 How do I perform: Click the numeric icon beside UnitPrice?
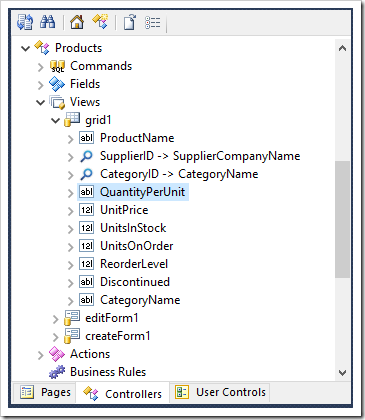[x=86, y=210]
